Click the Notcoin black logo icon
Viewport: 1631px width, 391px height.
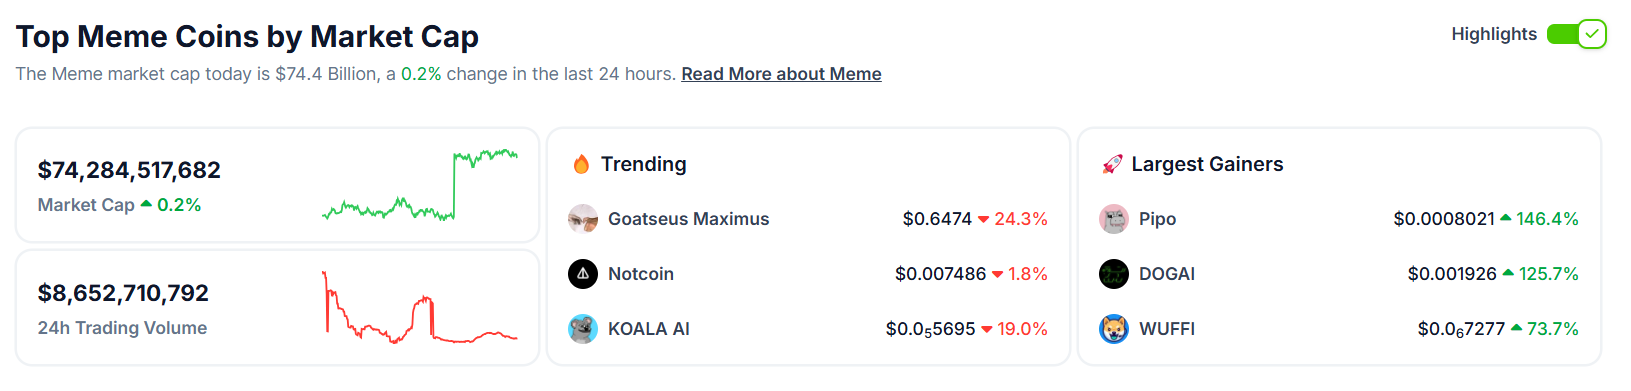point(583,274)
